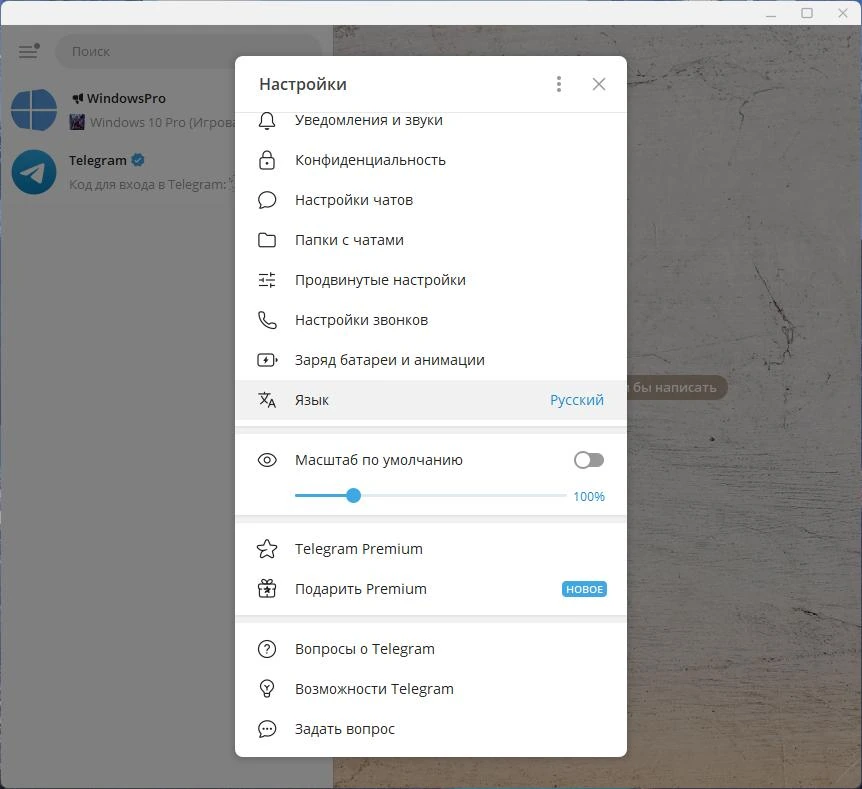Open the hamburger main menu in Telegram
Image resolution: width=862 pixels, height=789 pixels.
click(x=29, y=51)
